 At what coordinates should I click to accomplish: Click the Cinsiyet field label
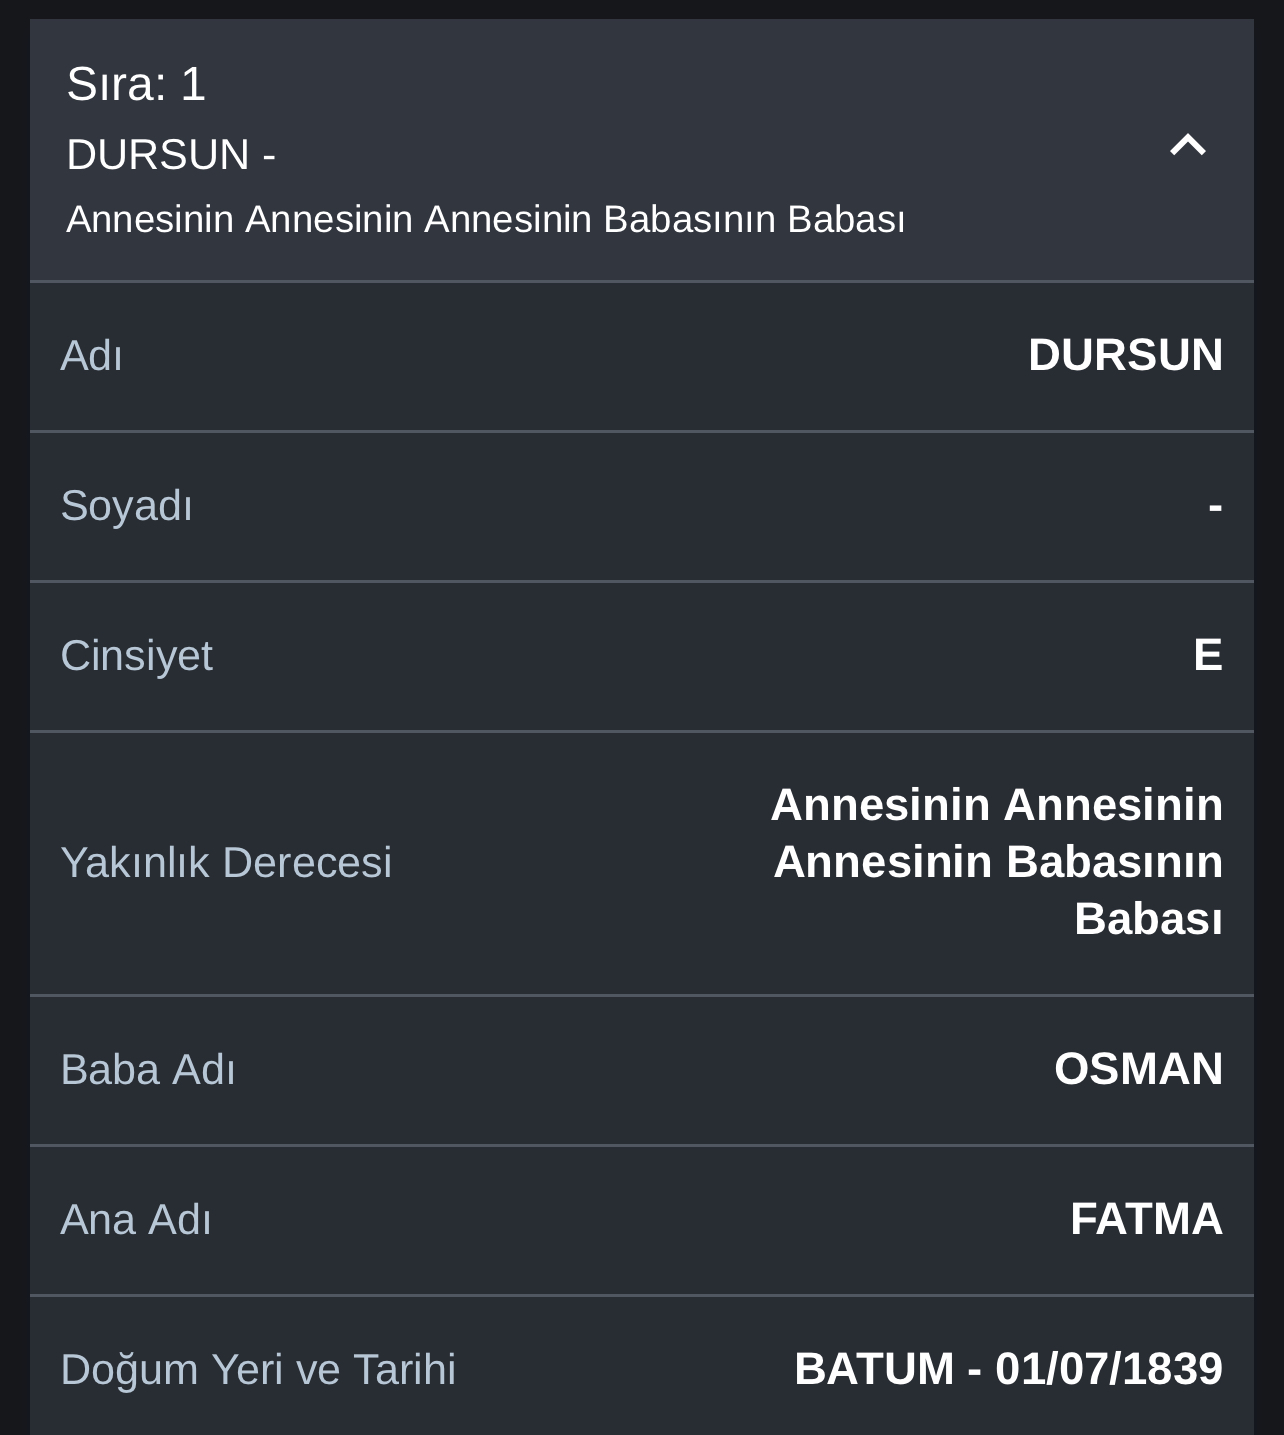click(x=136, y=656)
